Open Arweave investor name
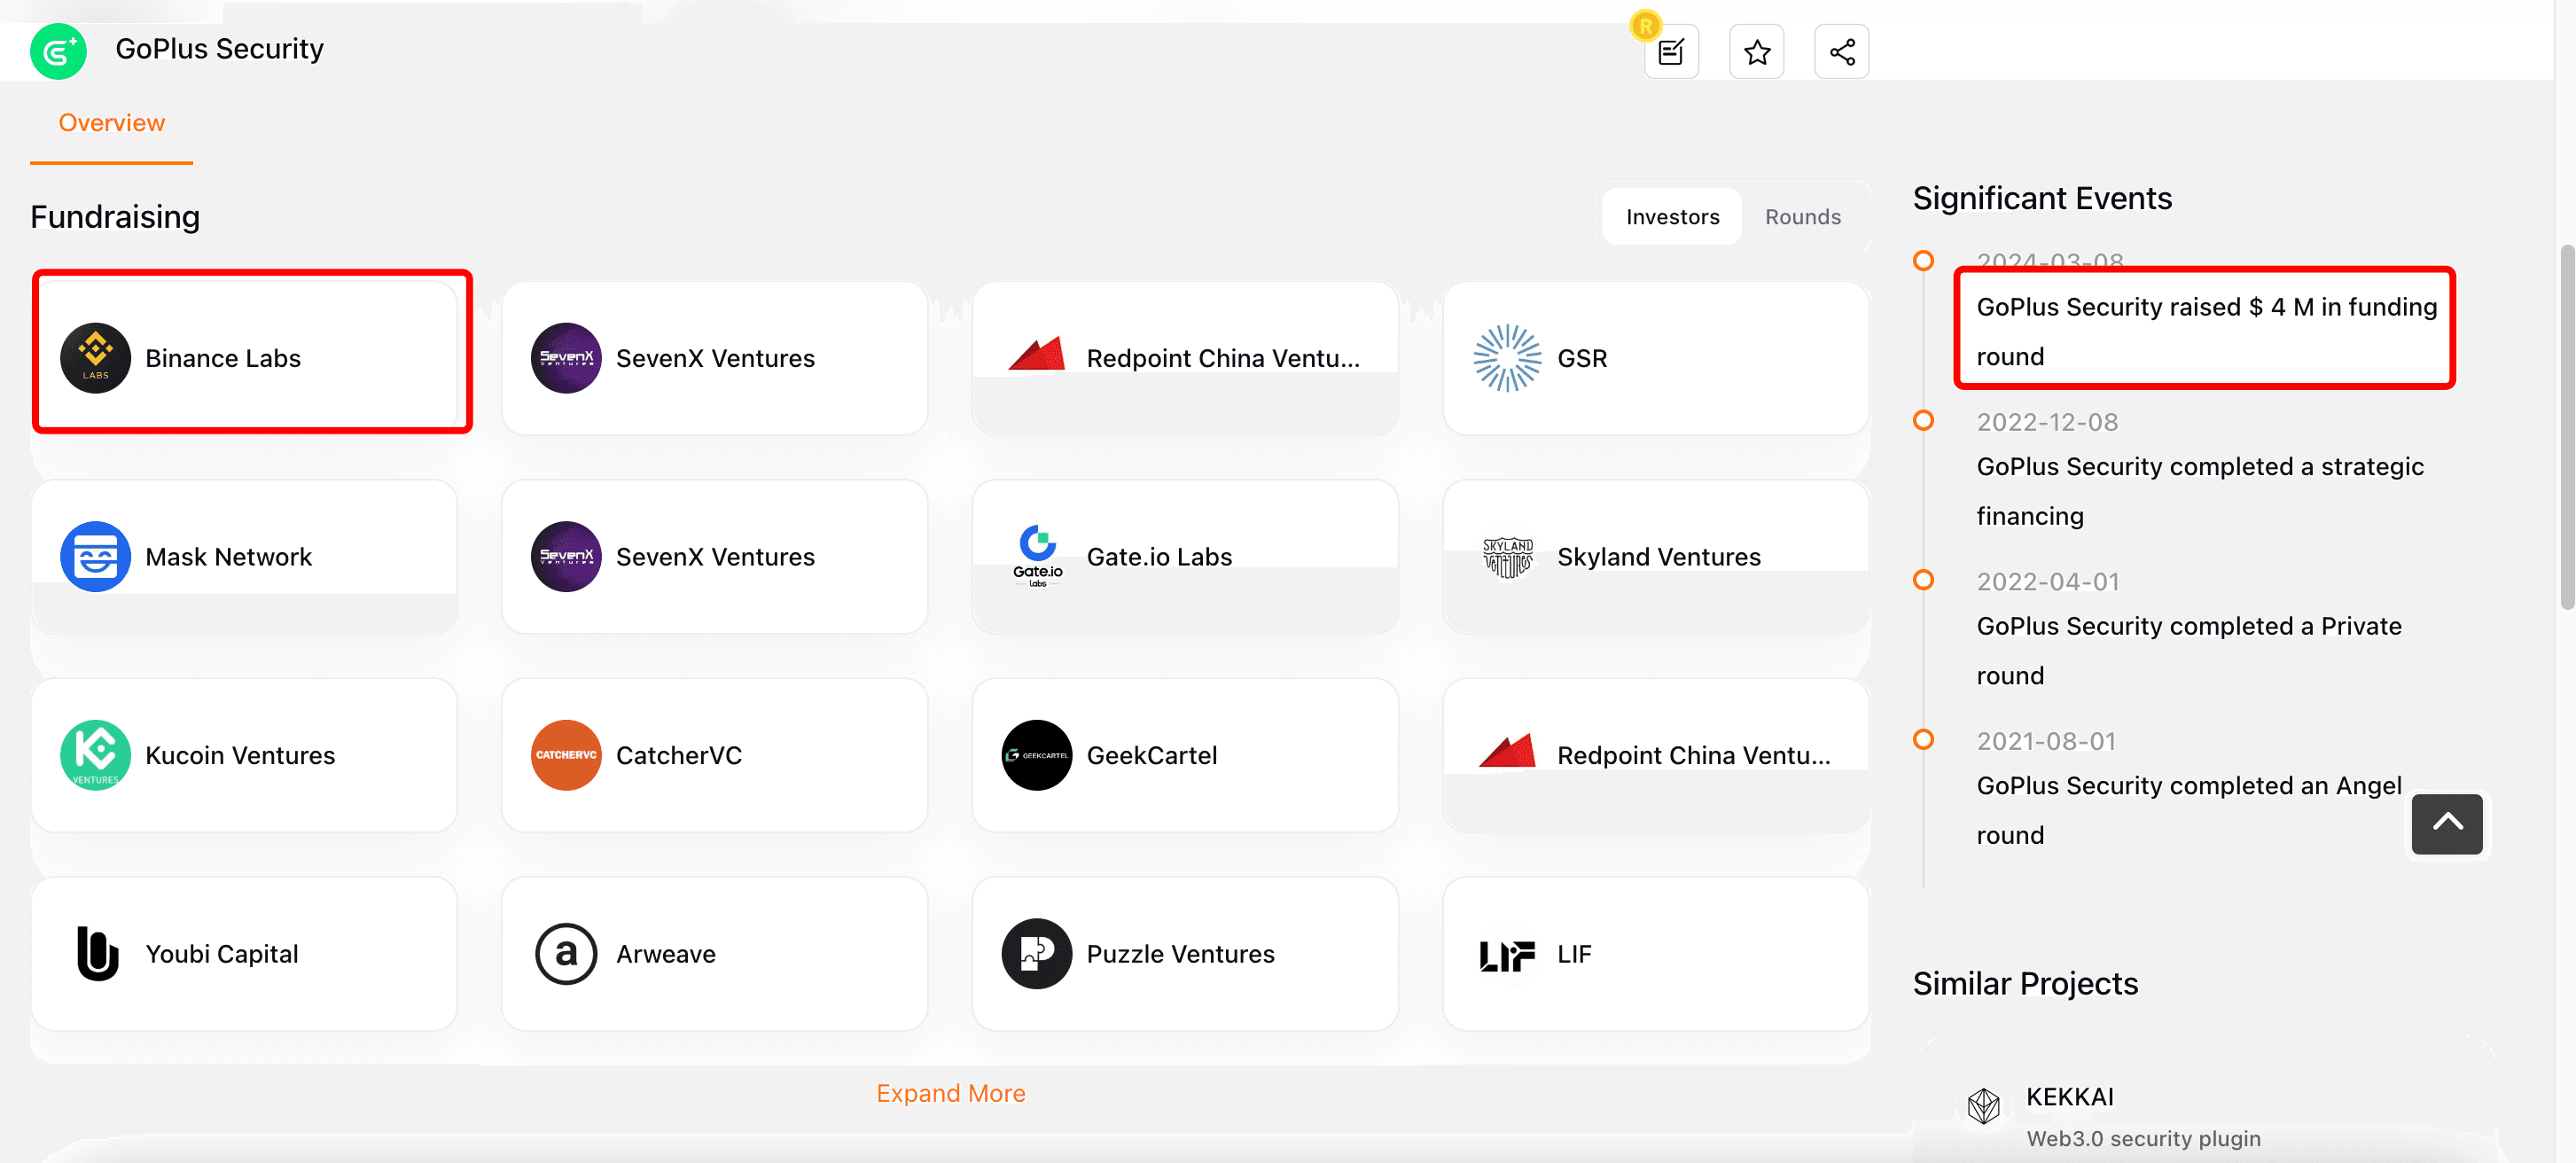This screenshot has width=2576, height=1163. click(666, 953)
